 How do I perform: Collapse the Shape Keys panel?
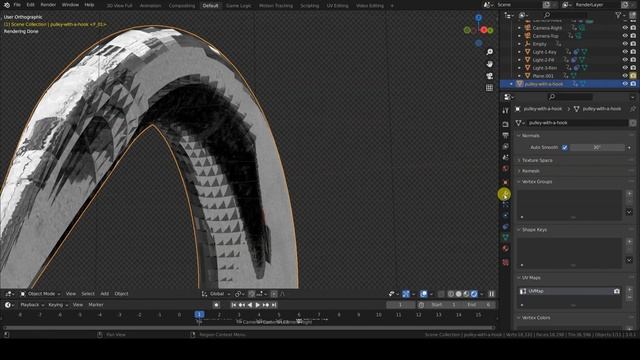[x=534, y=230]
